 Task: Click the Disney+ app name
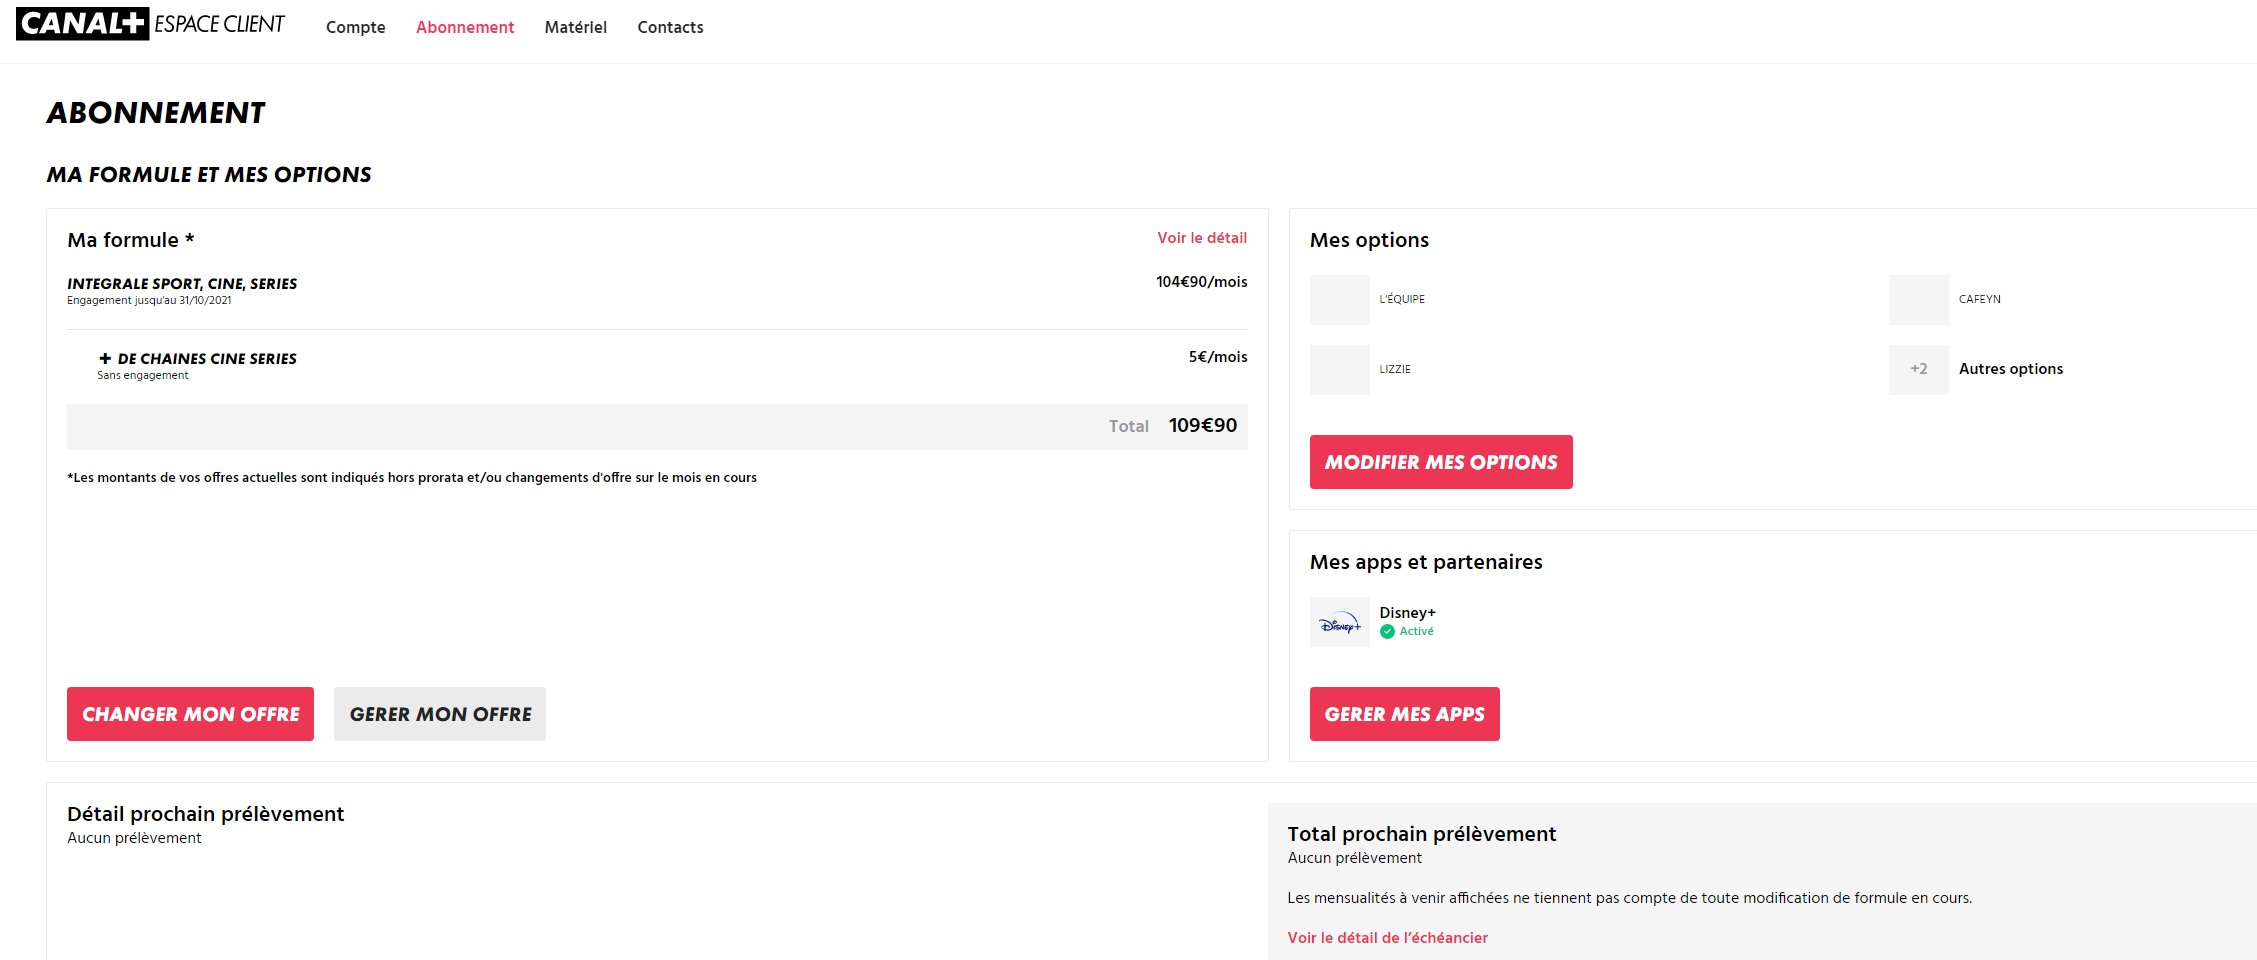point(1407,613)
